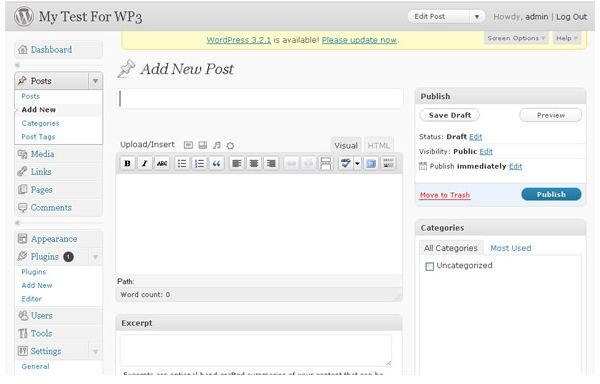Click the Add an Image upload icon
This screenshot has height=384, width=600.
tap(188, 145)
